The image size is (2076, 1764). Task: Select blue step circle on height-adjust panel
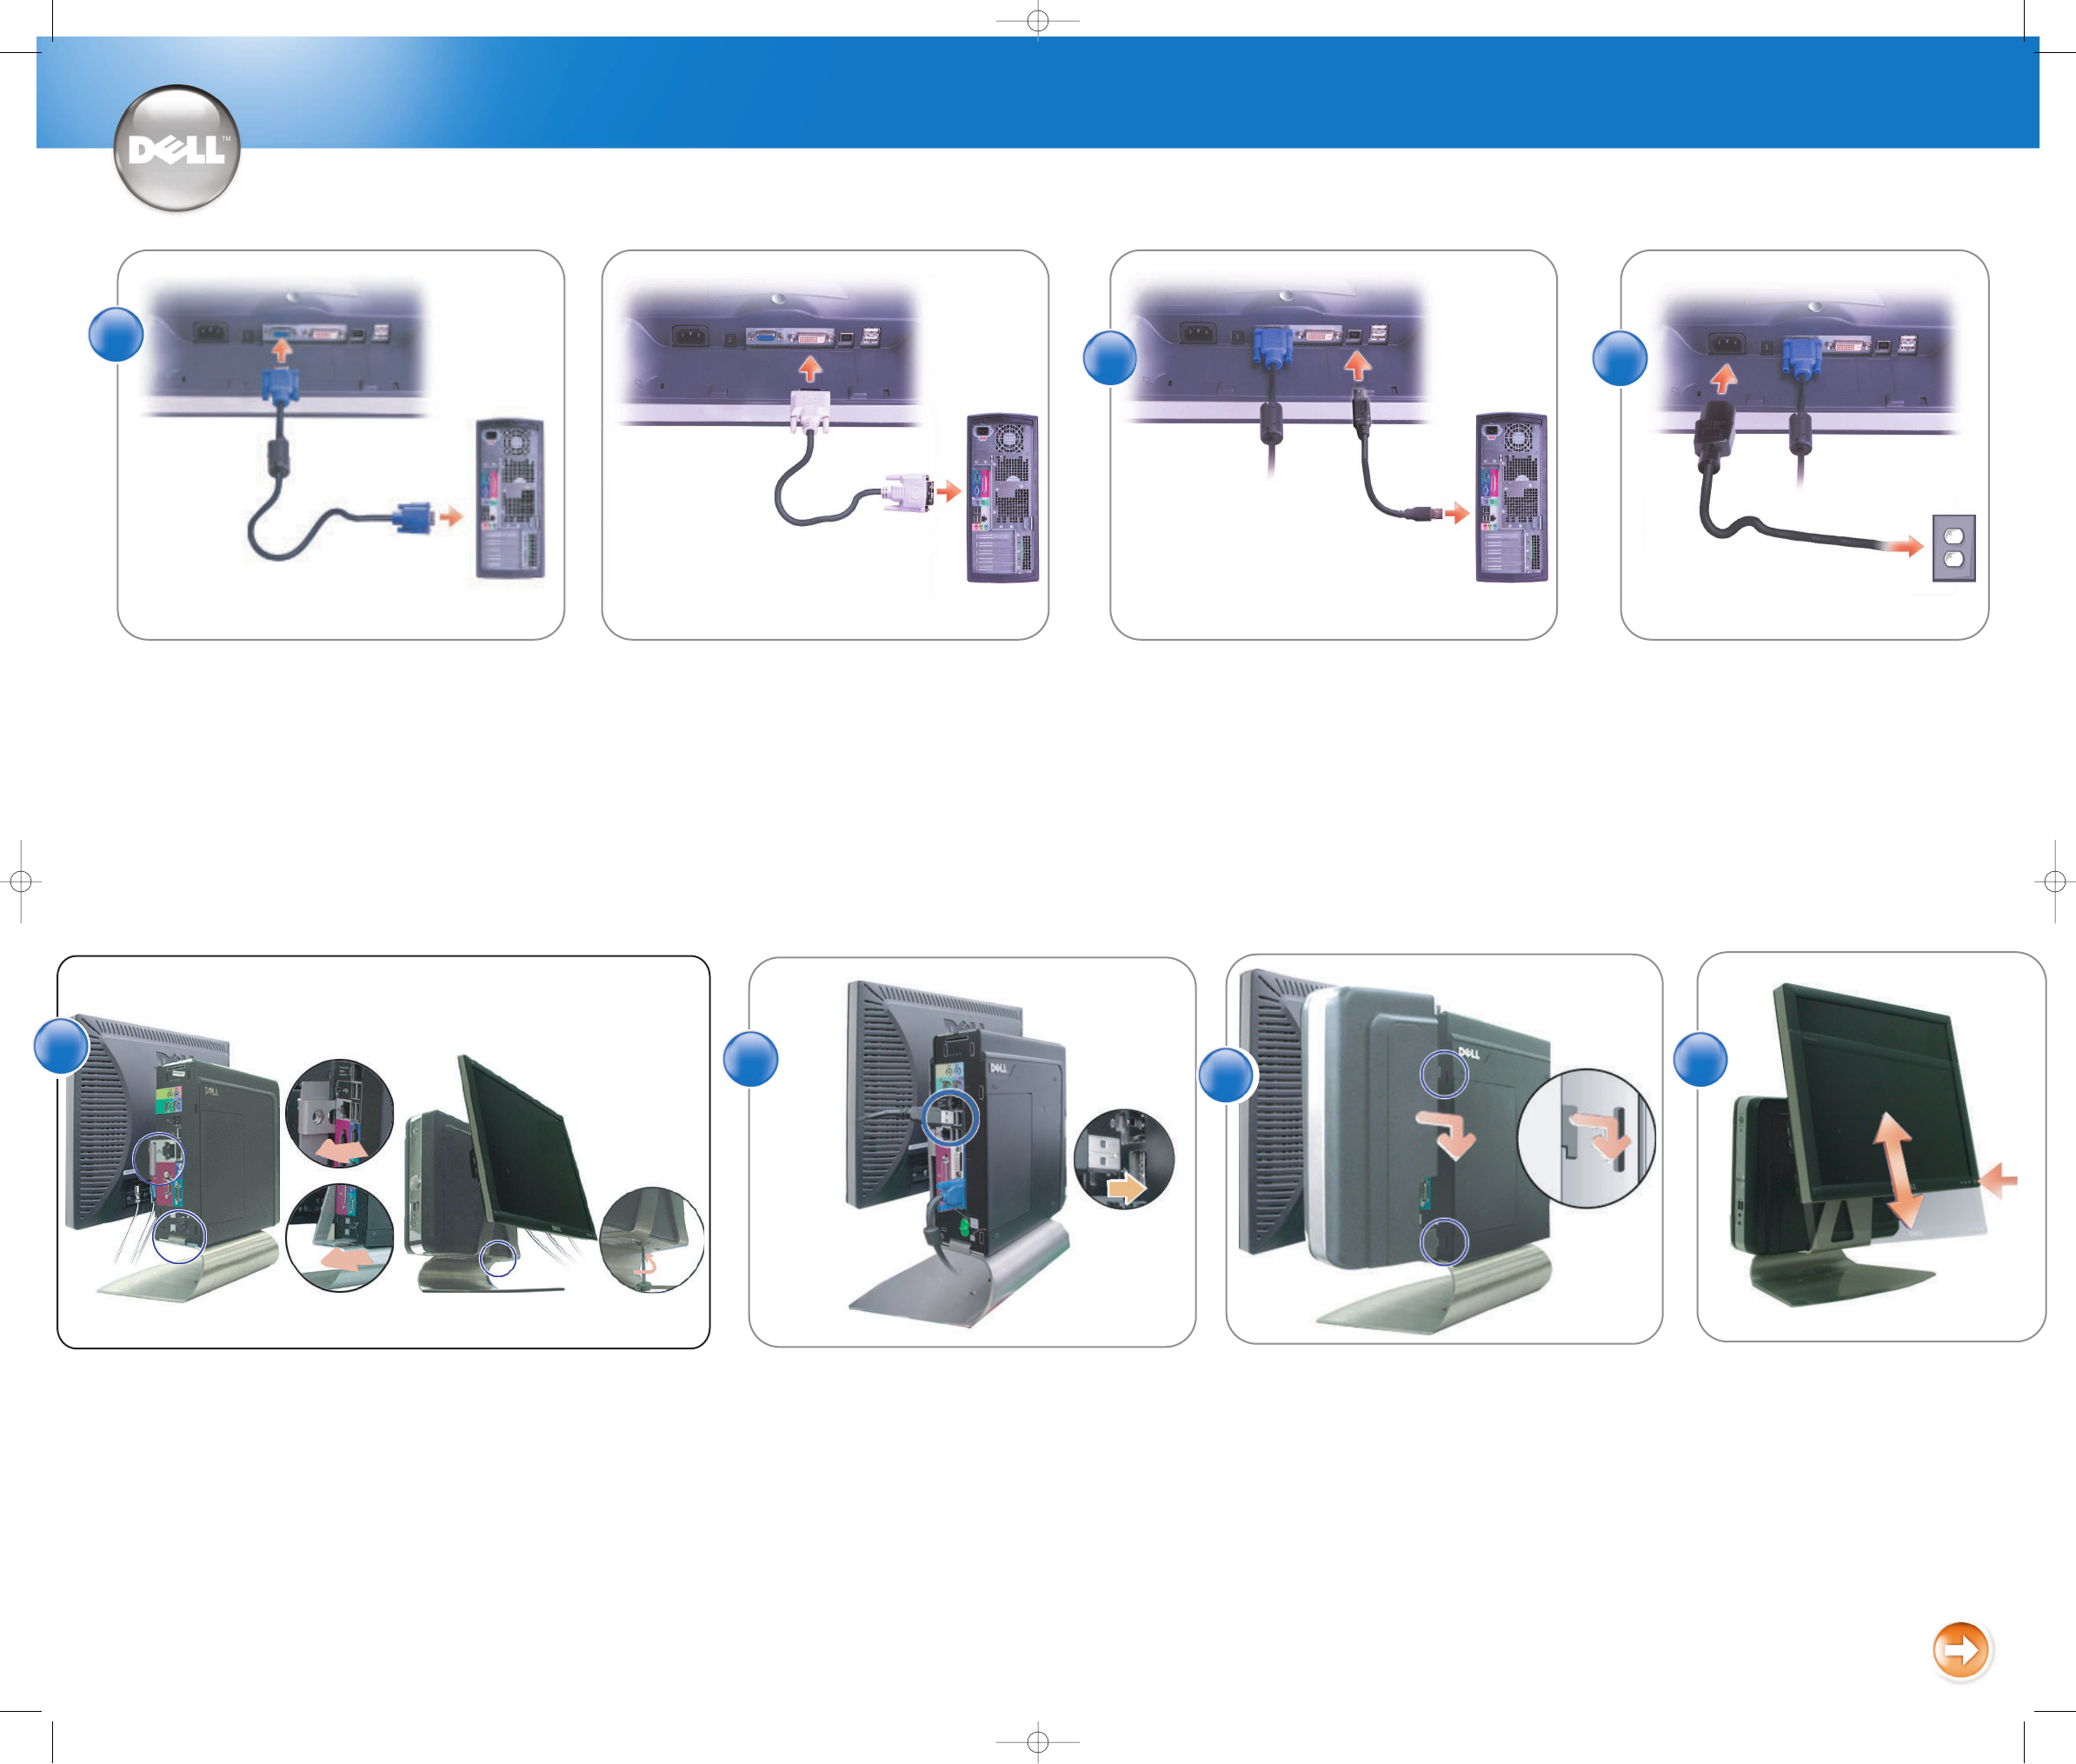pos(1700,1059)
